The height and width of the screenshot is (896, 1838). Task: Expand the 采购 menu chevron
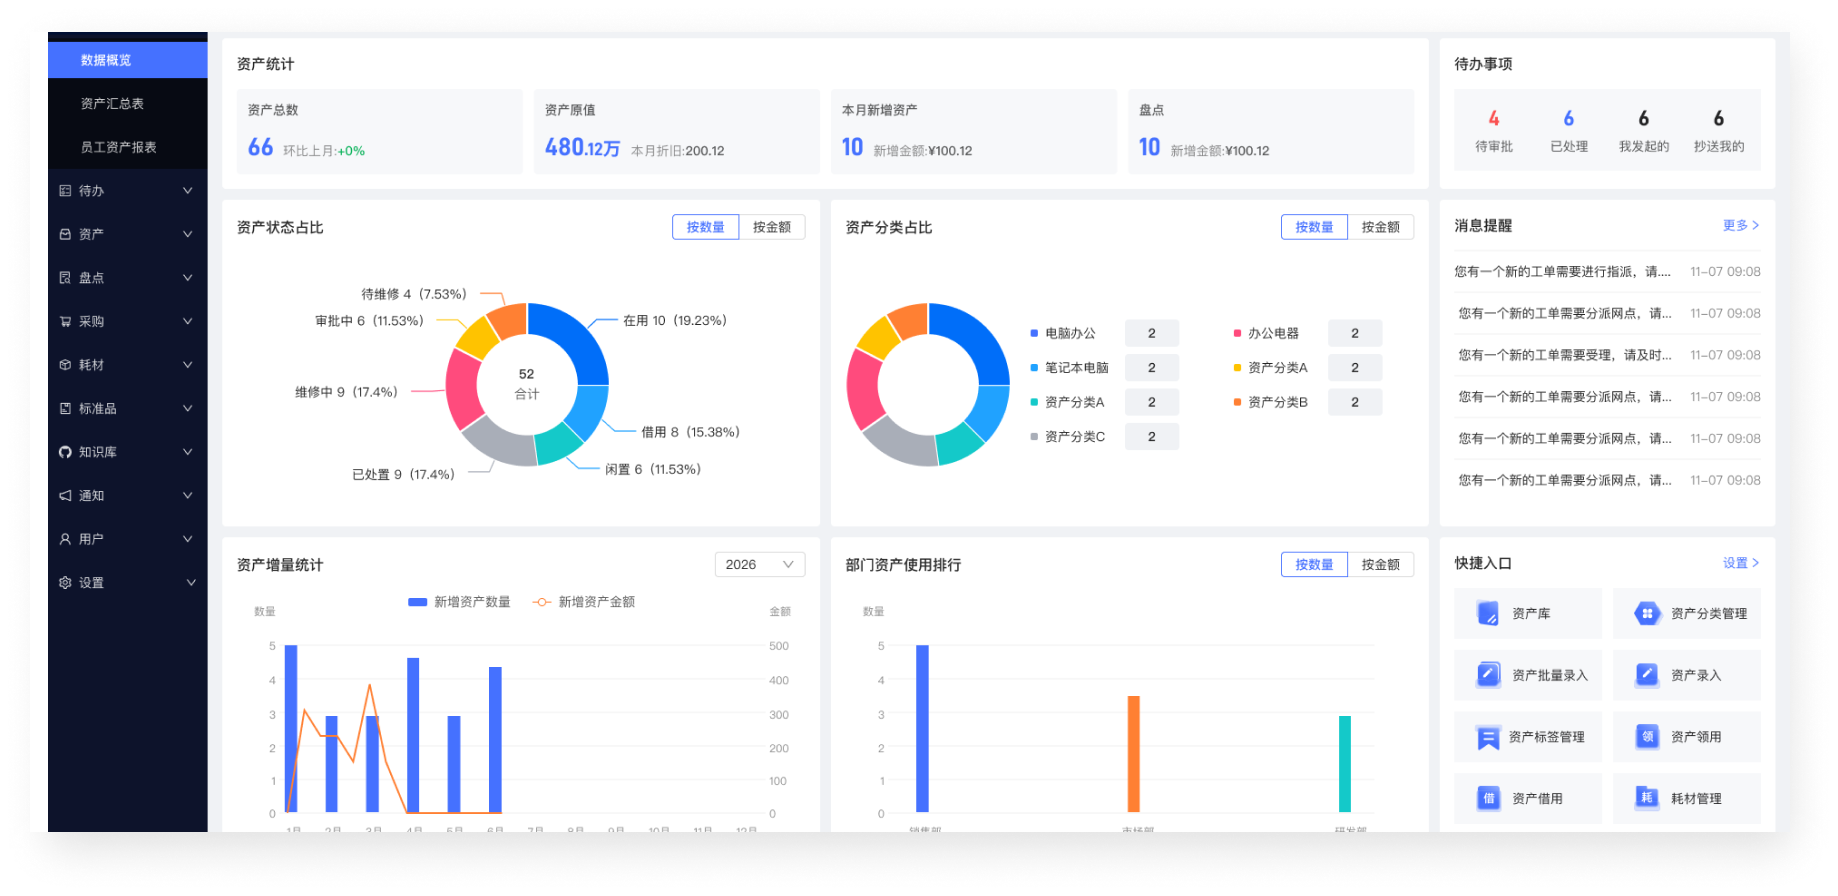click(187, 321)
